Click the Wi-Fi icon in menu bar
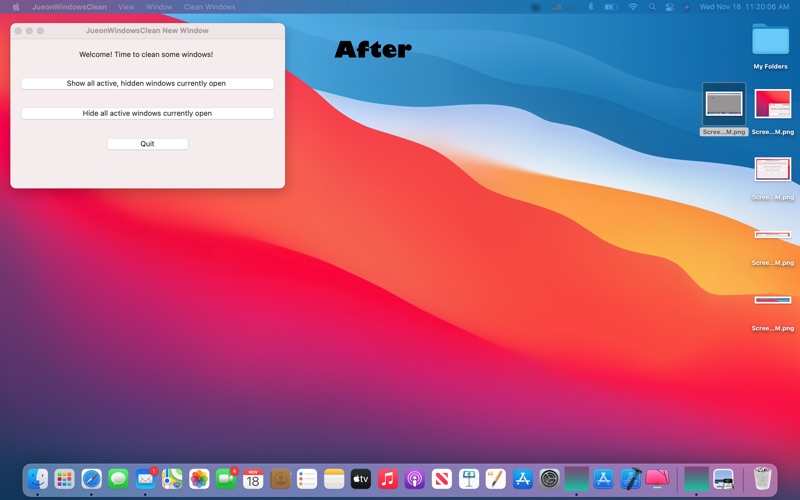This screenshot has height=500, width=800. (633, 7)
